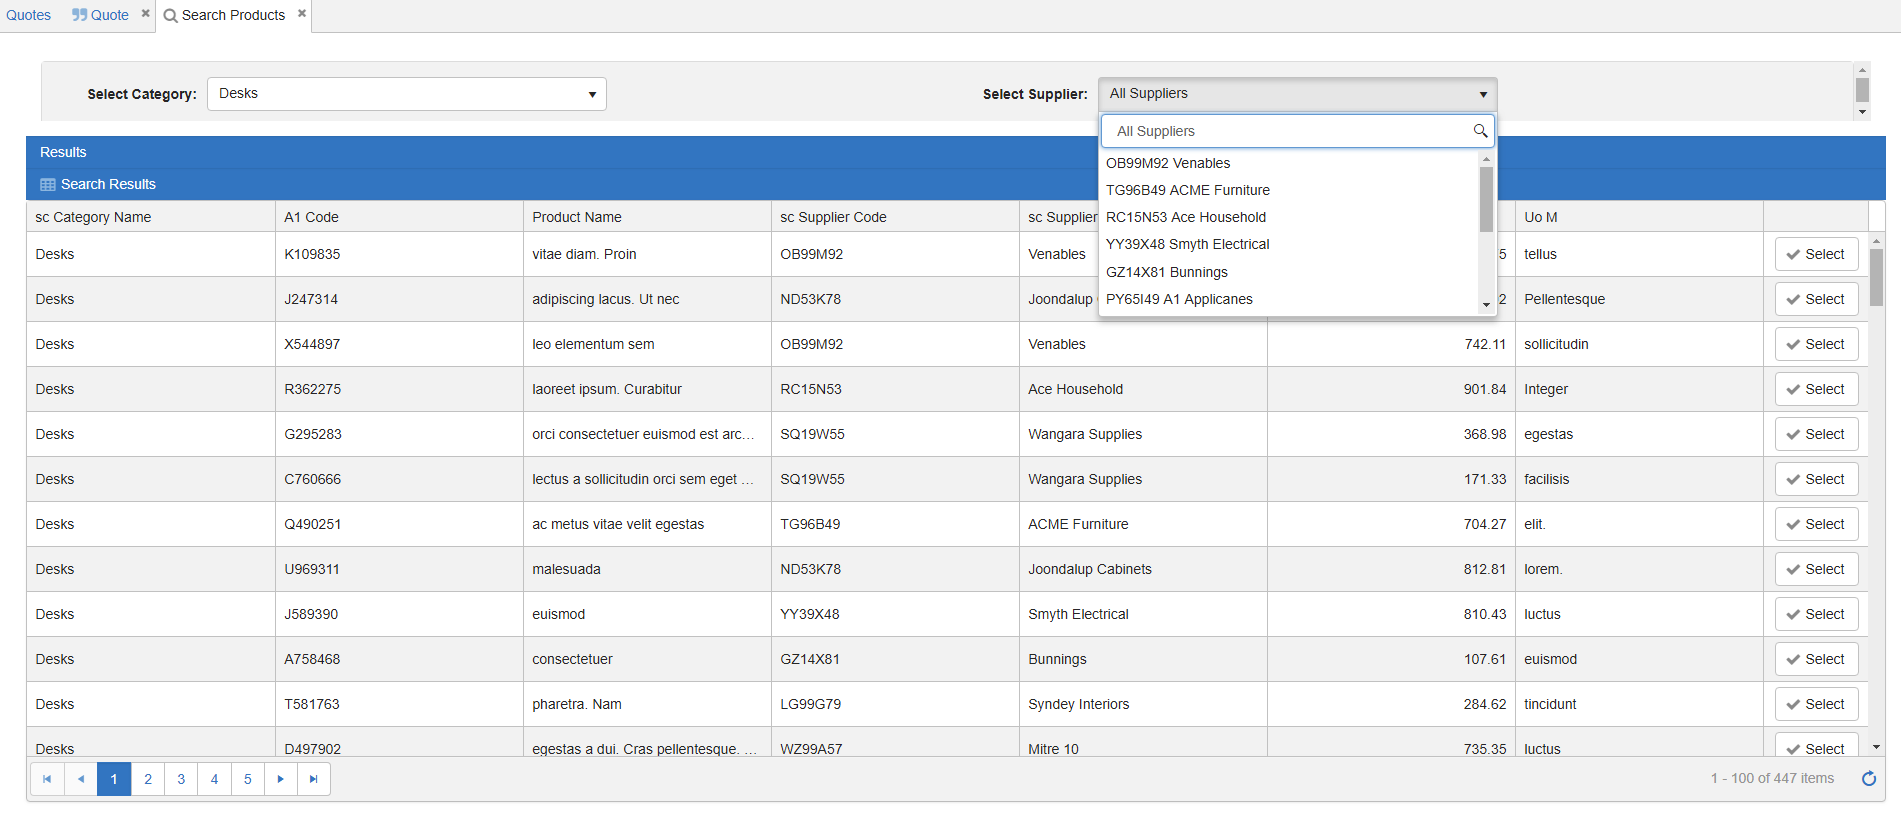
Task: Select product R362275 laoreet ipsum
Action: (1816, 389)
